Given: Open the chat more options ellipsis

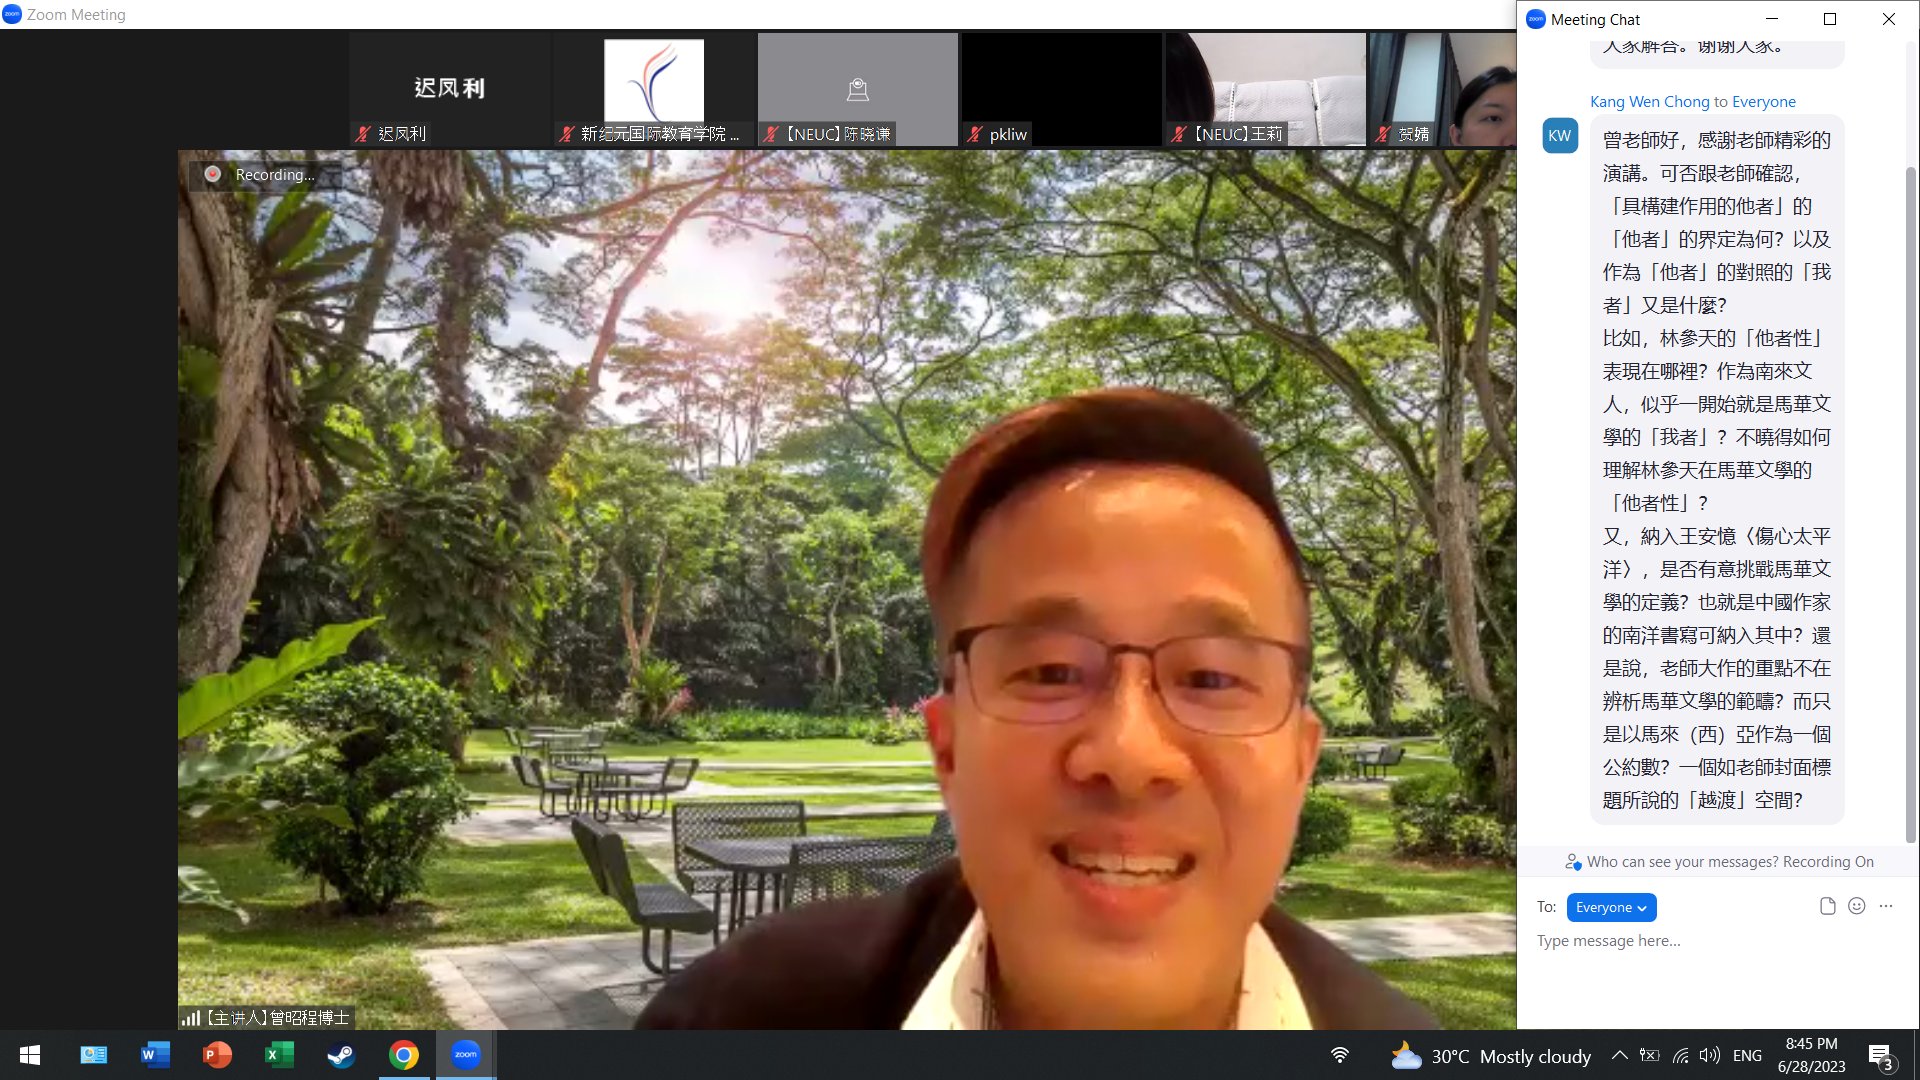Looking at the screenshot, I should tap(1886, 906).
